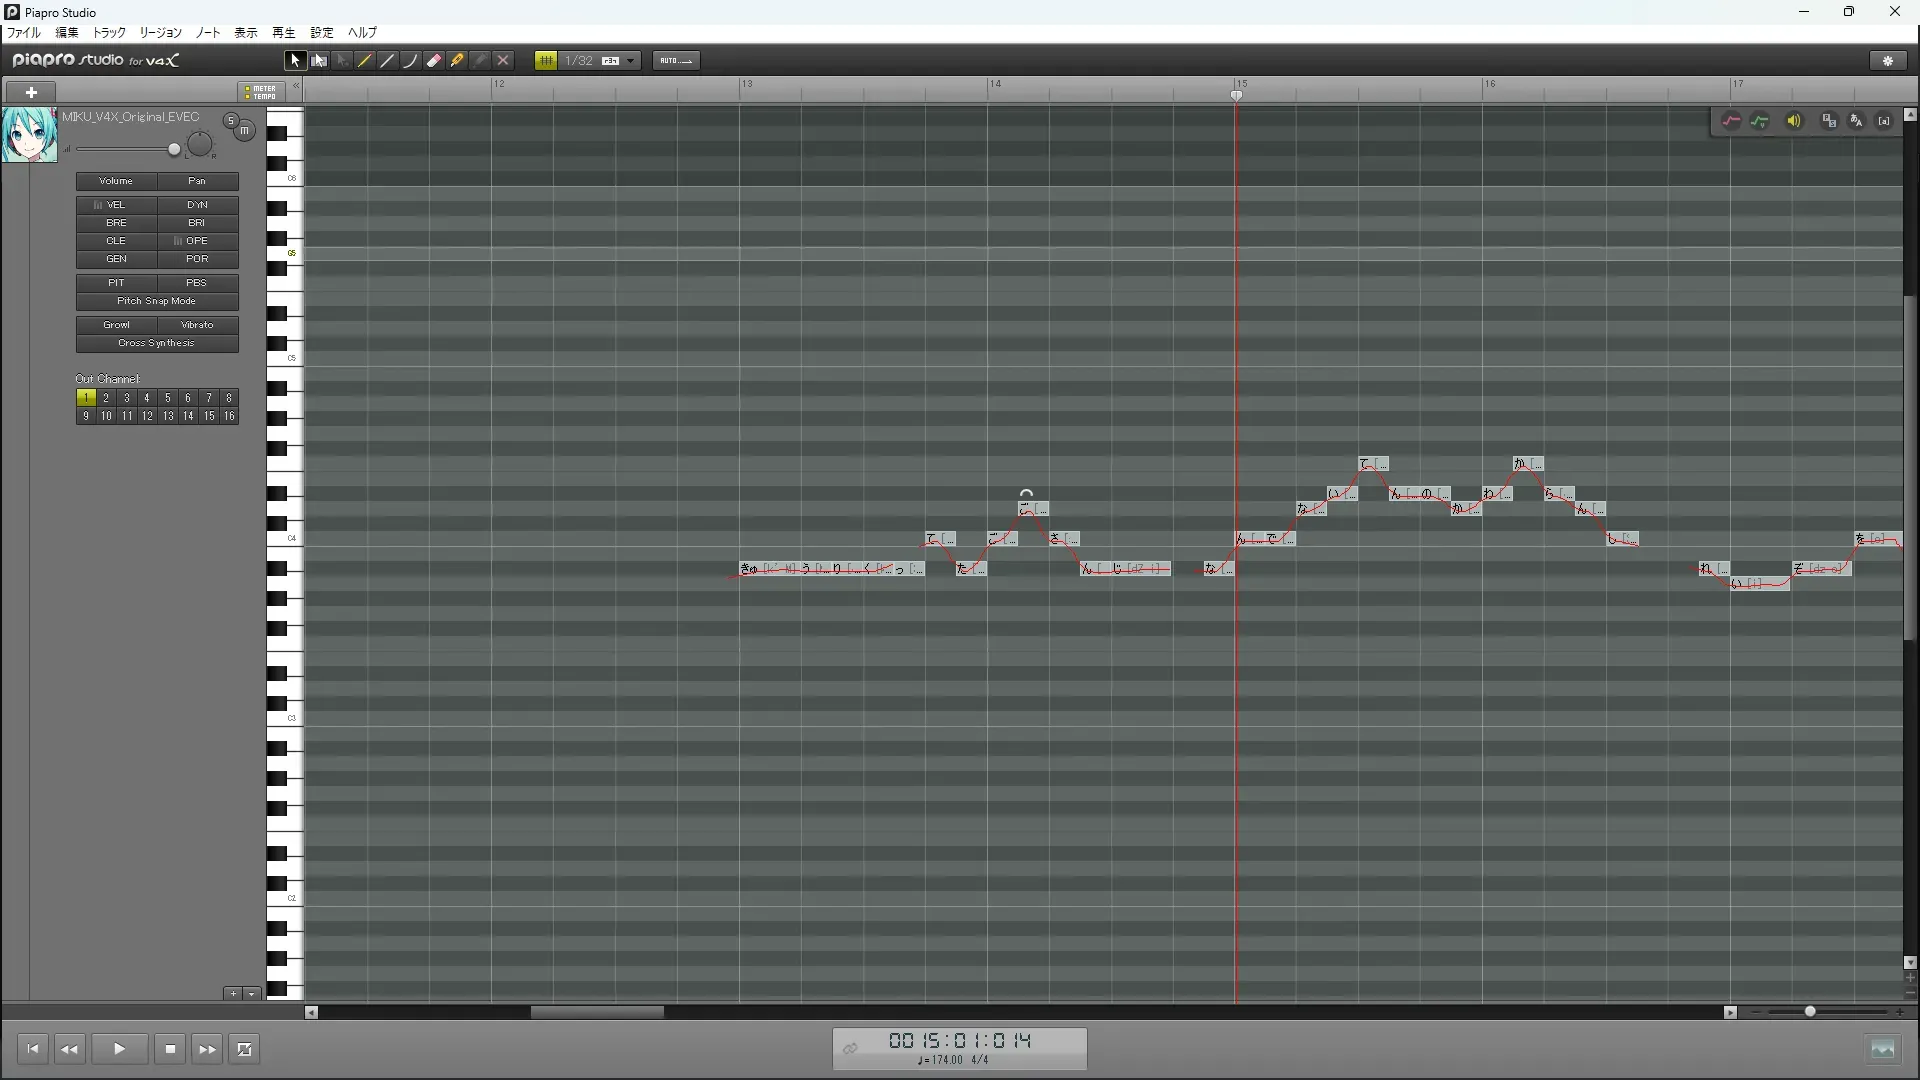The height and width of the screenshot is (1080, 1920).
Task: Click the phoneme symbol [a] display icon
Action: (x=1884, y=121)
